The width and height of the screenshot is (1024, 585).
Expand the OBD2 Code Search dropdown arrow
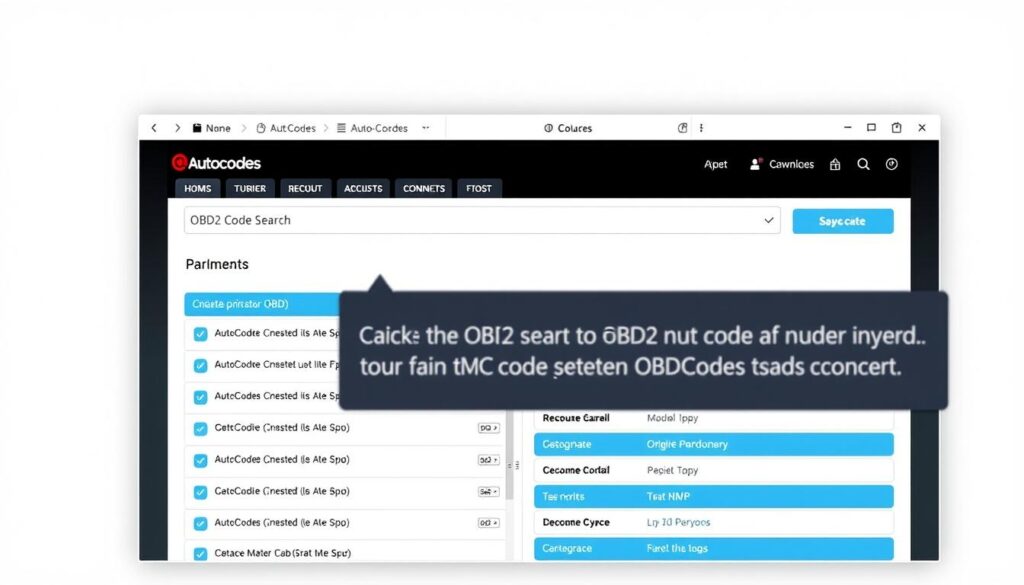pyautogui.click(x=769, y=221)
